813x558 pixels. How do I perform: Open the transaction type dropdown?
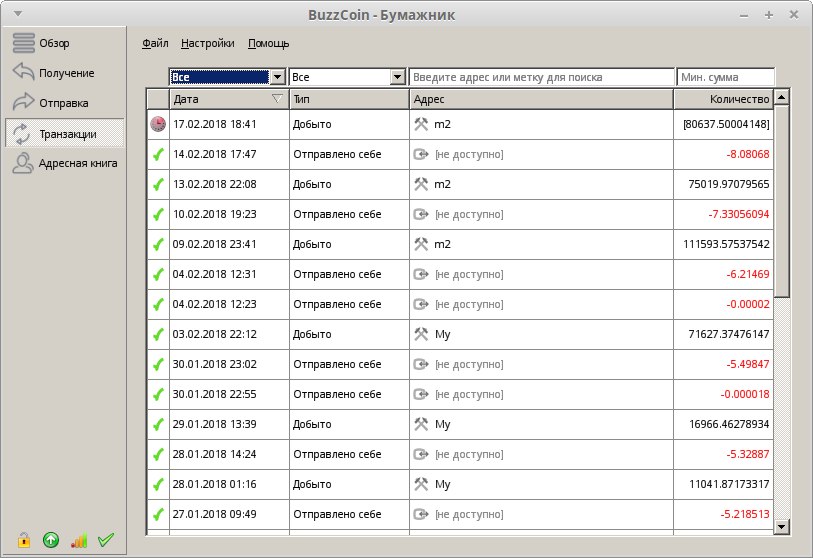tap(347, 77)
